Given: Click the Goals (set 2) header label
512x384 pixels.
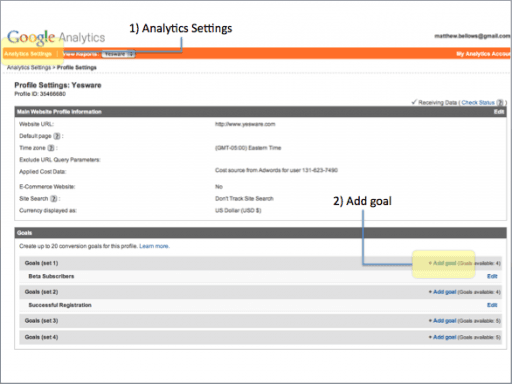Looking at the screenshot, I should pyautogui.click(x=41, y=292).
